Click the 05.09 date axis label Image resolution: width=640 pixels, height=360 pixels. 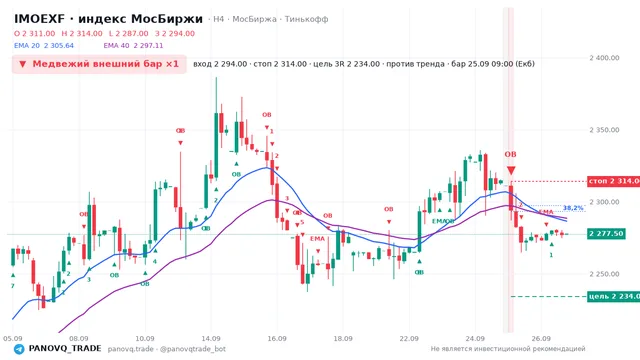pyautogui.click(x=13, y=338)
